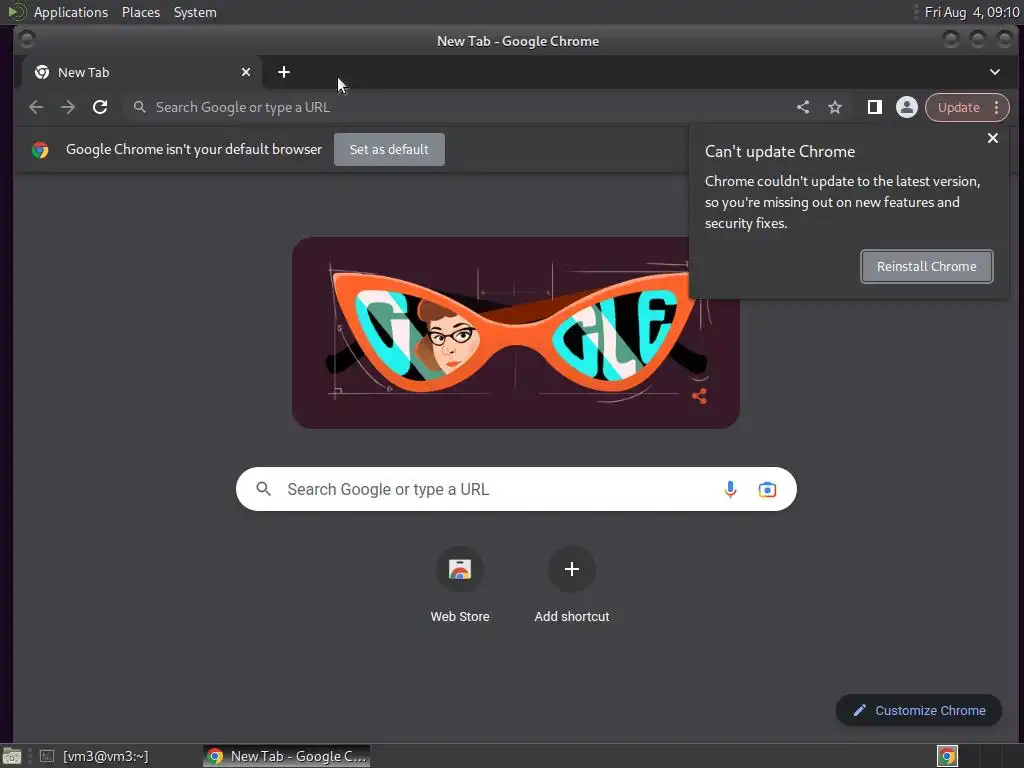This screenshot has width=1024, height=768.
Task: Open the profile avatar menu
Action: (x=906, y=107)
